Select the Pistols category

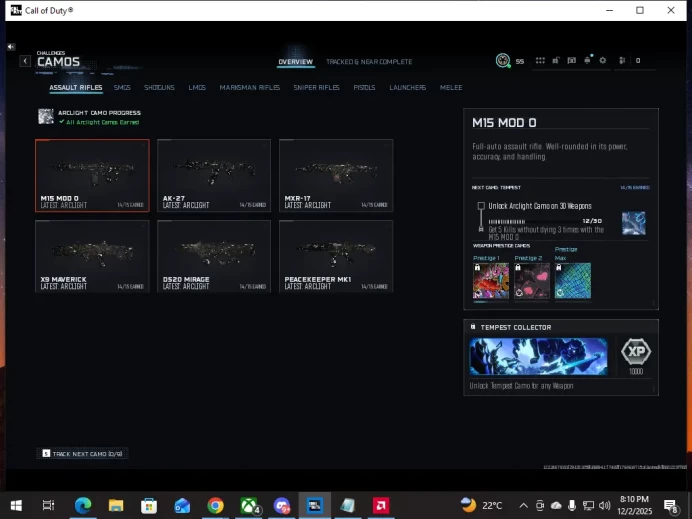point(365,87)
